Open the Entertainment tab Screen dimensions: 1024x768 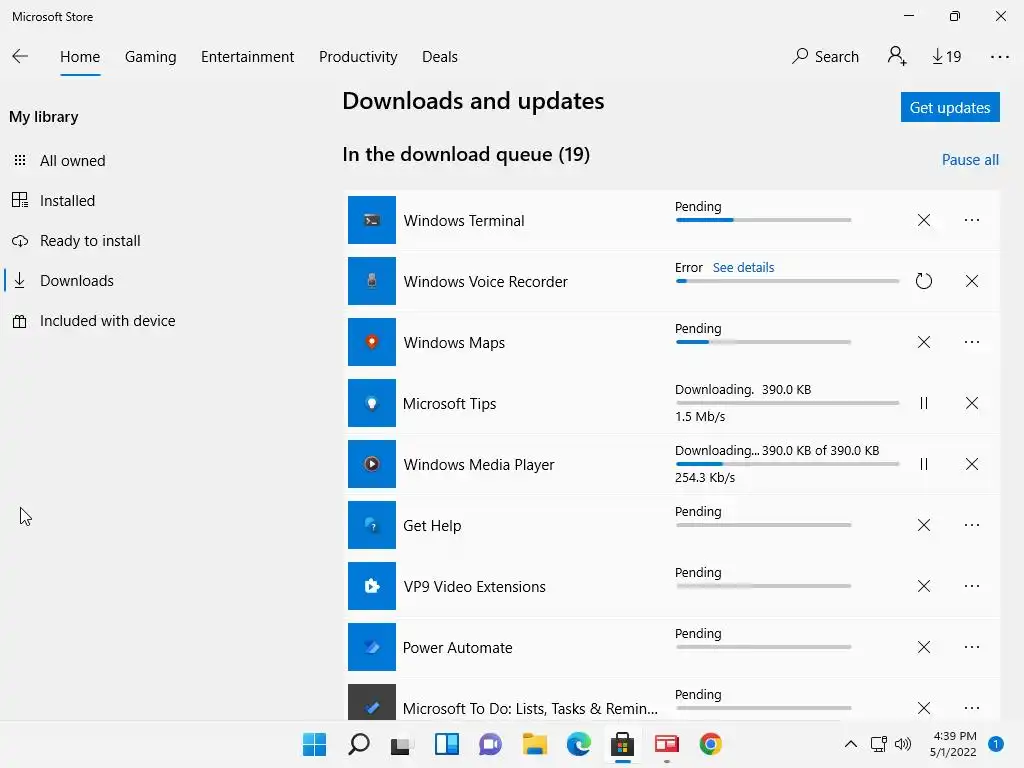[x=248, y=57]
